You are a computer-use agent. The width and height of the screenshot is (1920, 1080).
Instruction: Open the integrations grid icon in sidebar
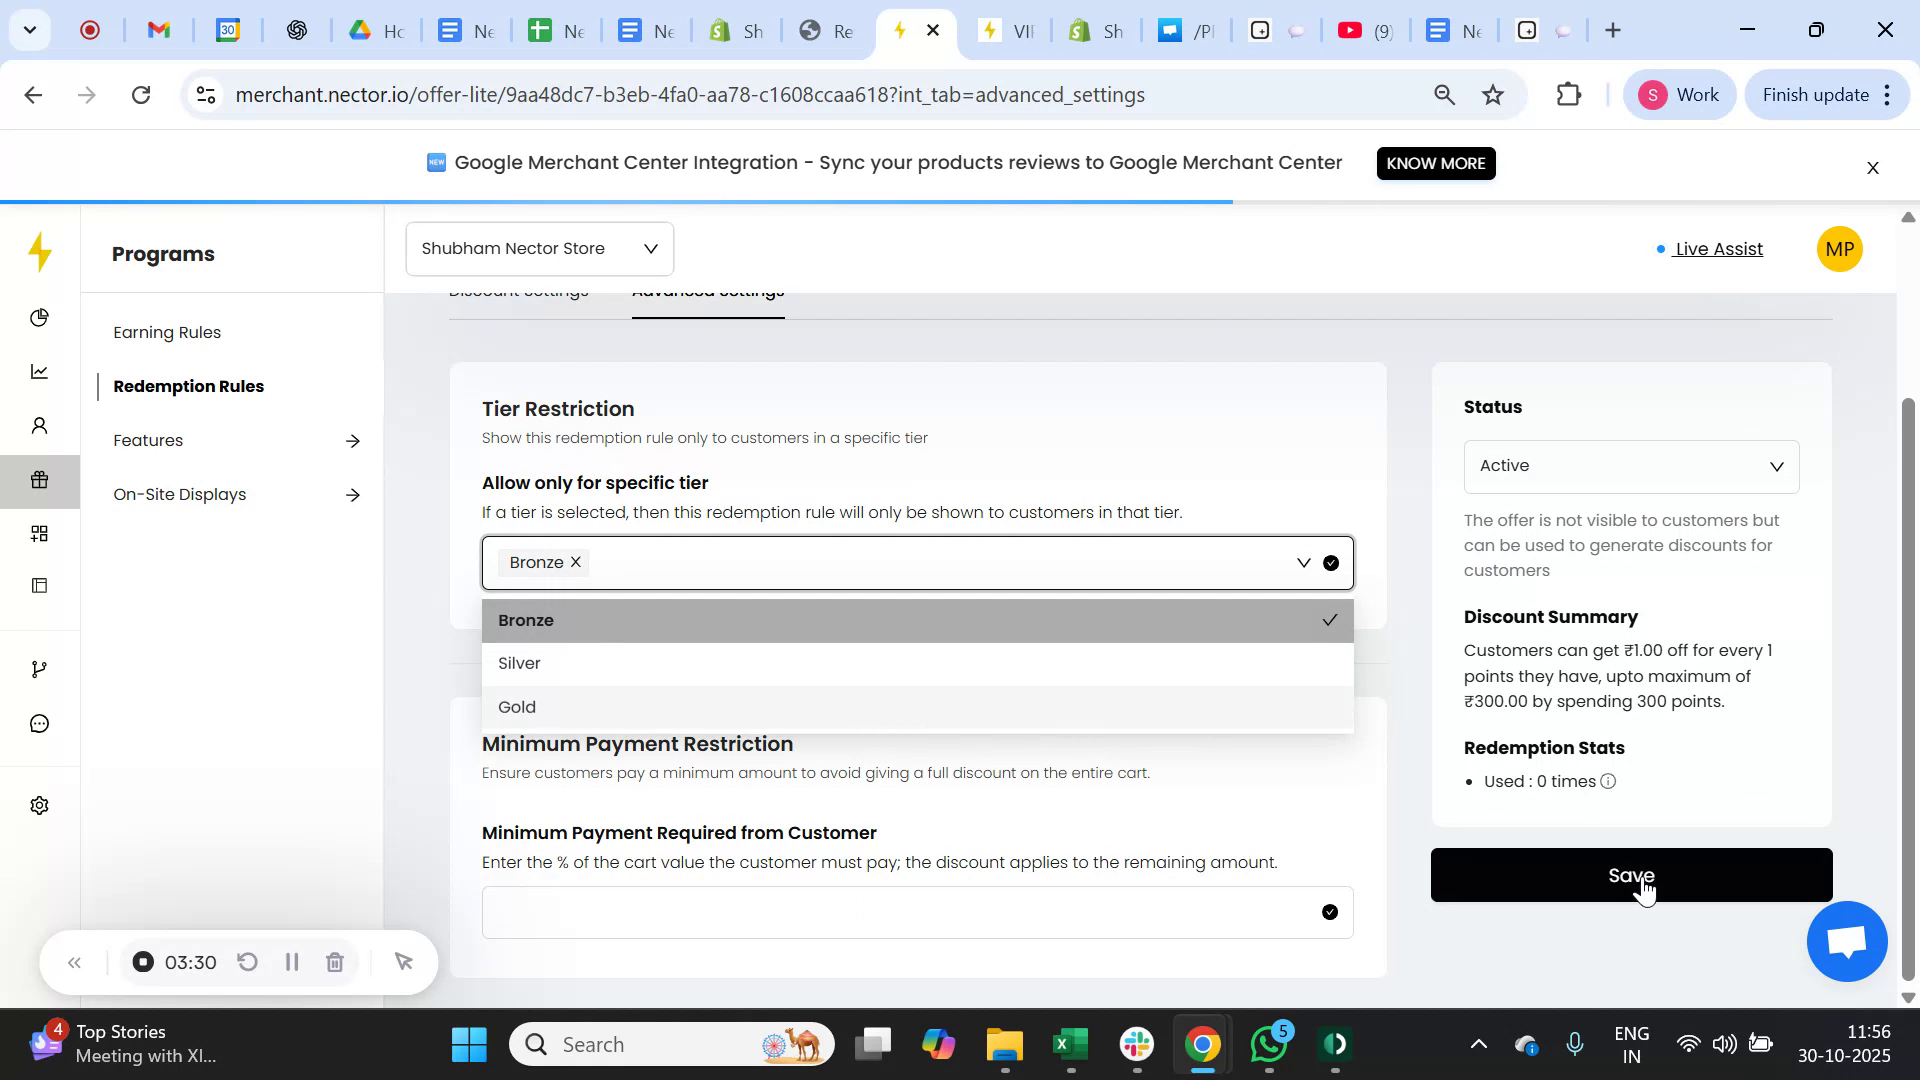coord(40,533)
